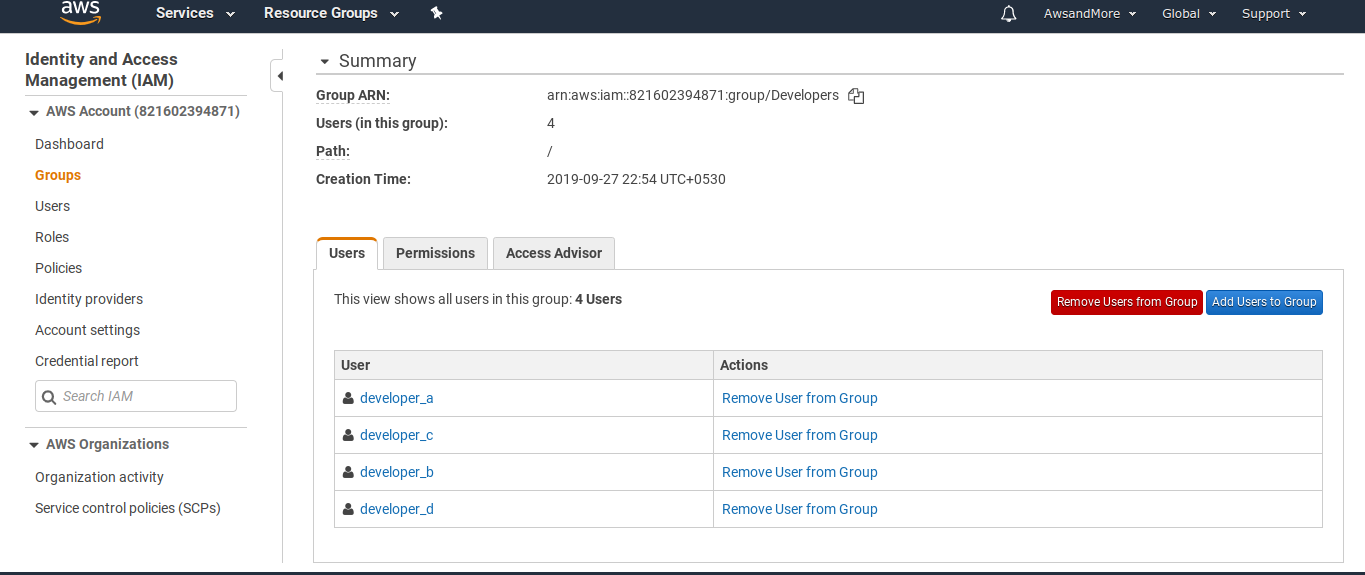Focus the Search IAM input field
The image size is (1365, 575).
coord(136,396)
